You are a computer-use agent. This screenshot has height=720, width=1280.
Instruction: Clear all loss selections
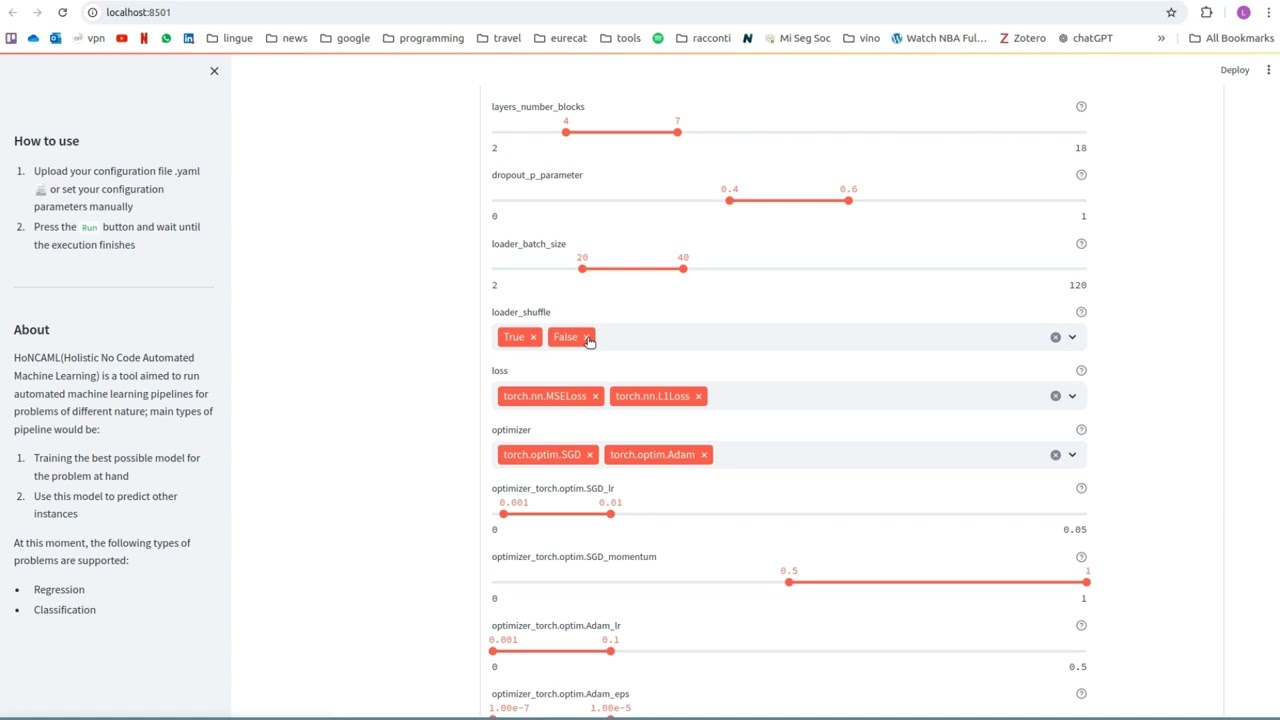[x=1055, y=396]
